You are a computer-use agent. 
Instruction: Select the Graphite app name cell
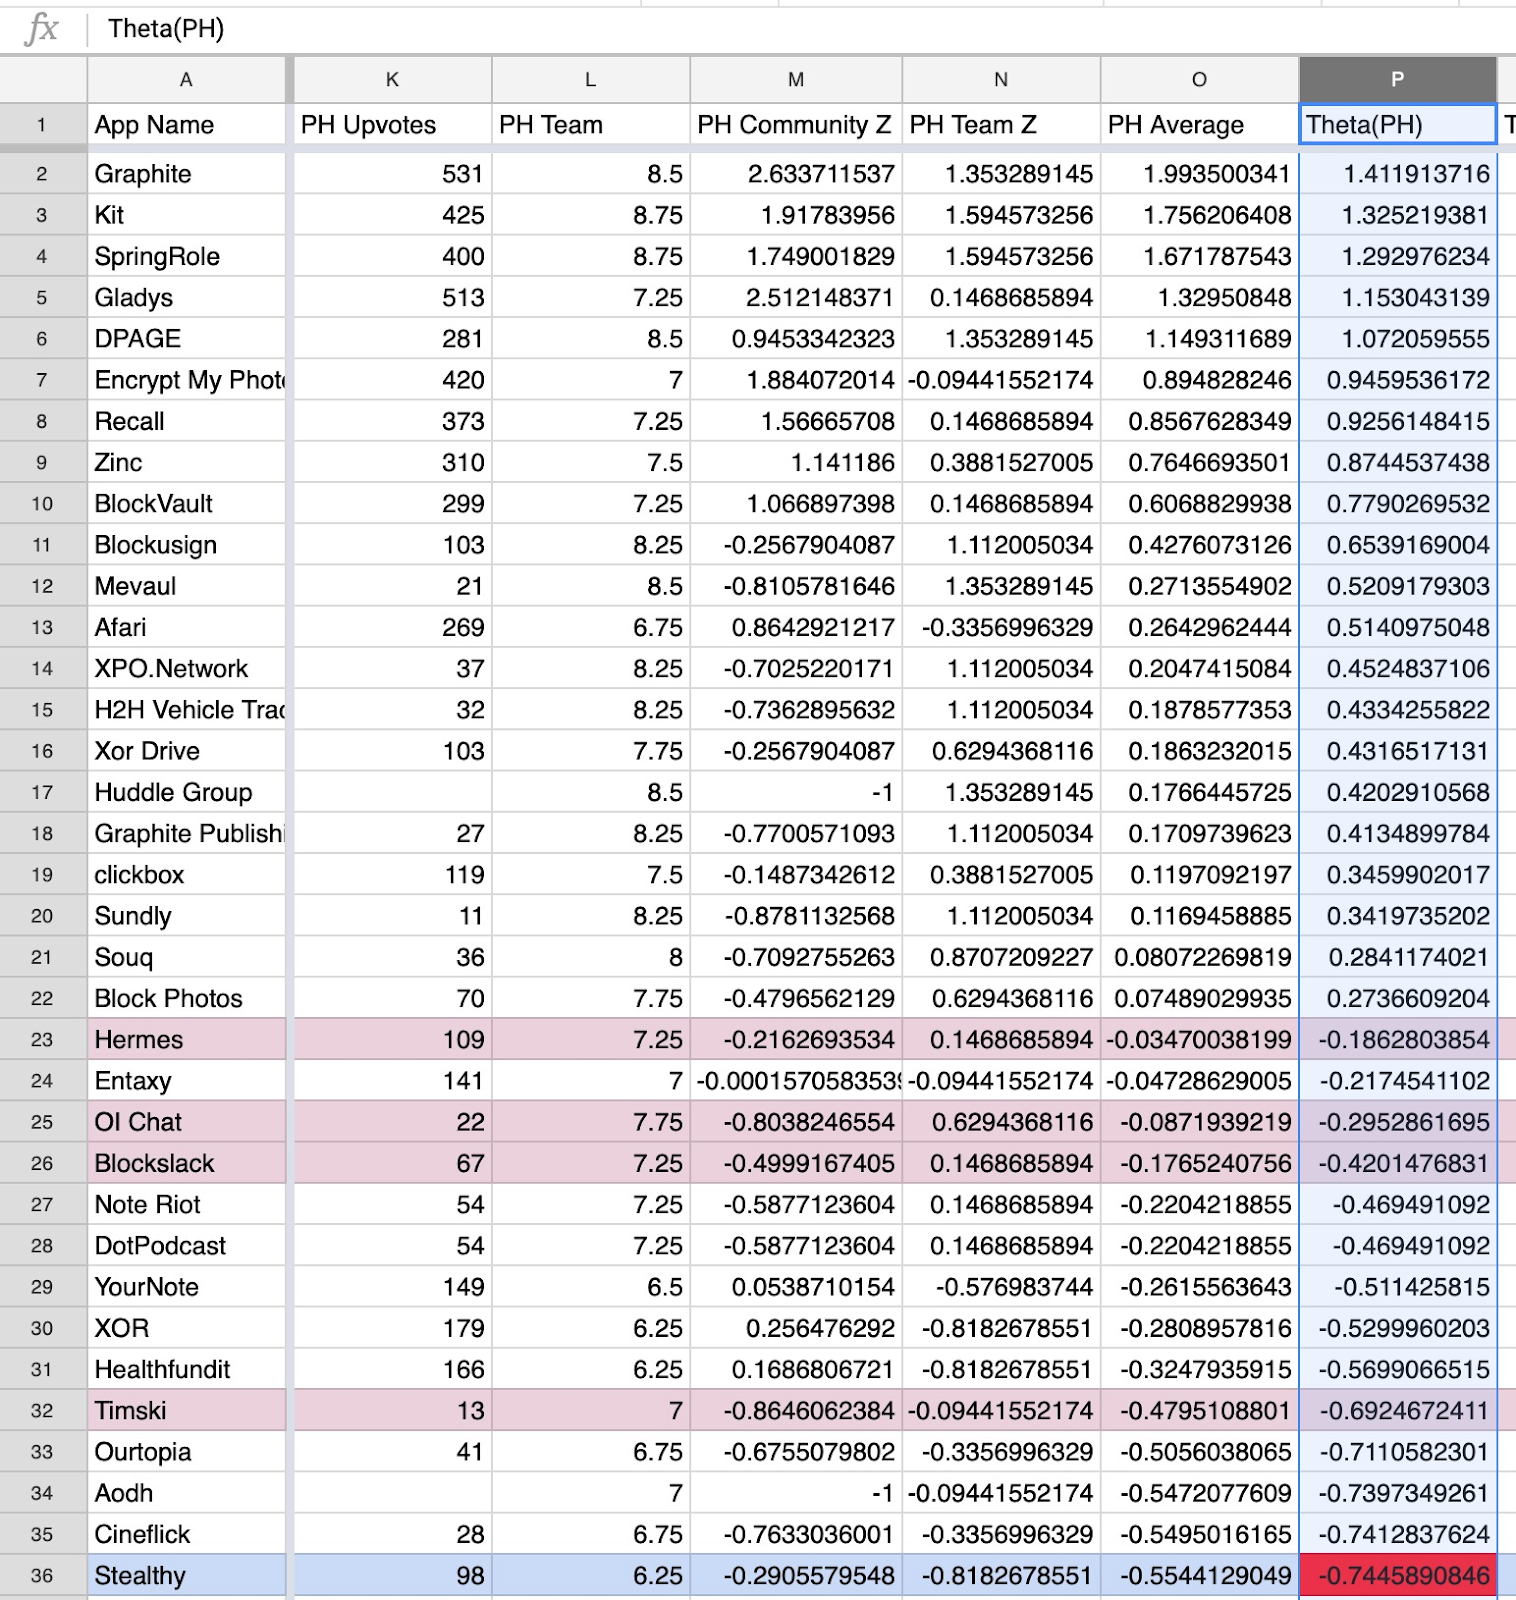coord(187,174)
